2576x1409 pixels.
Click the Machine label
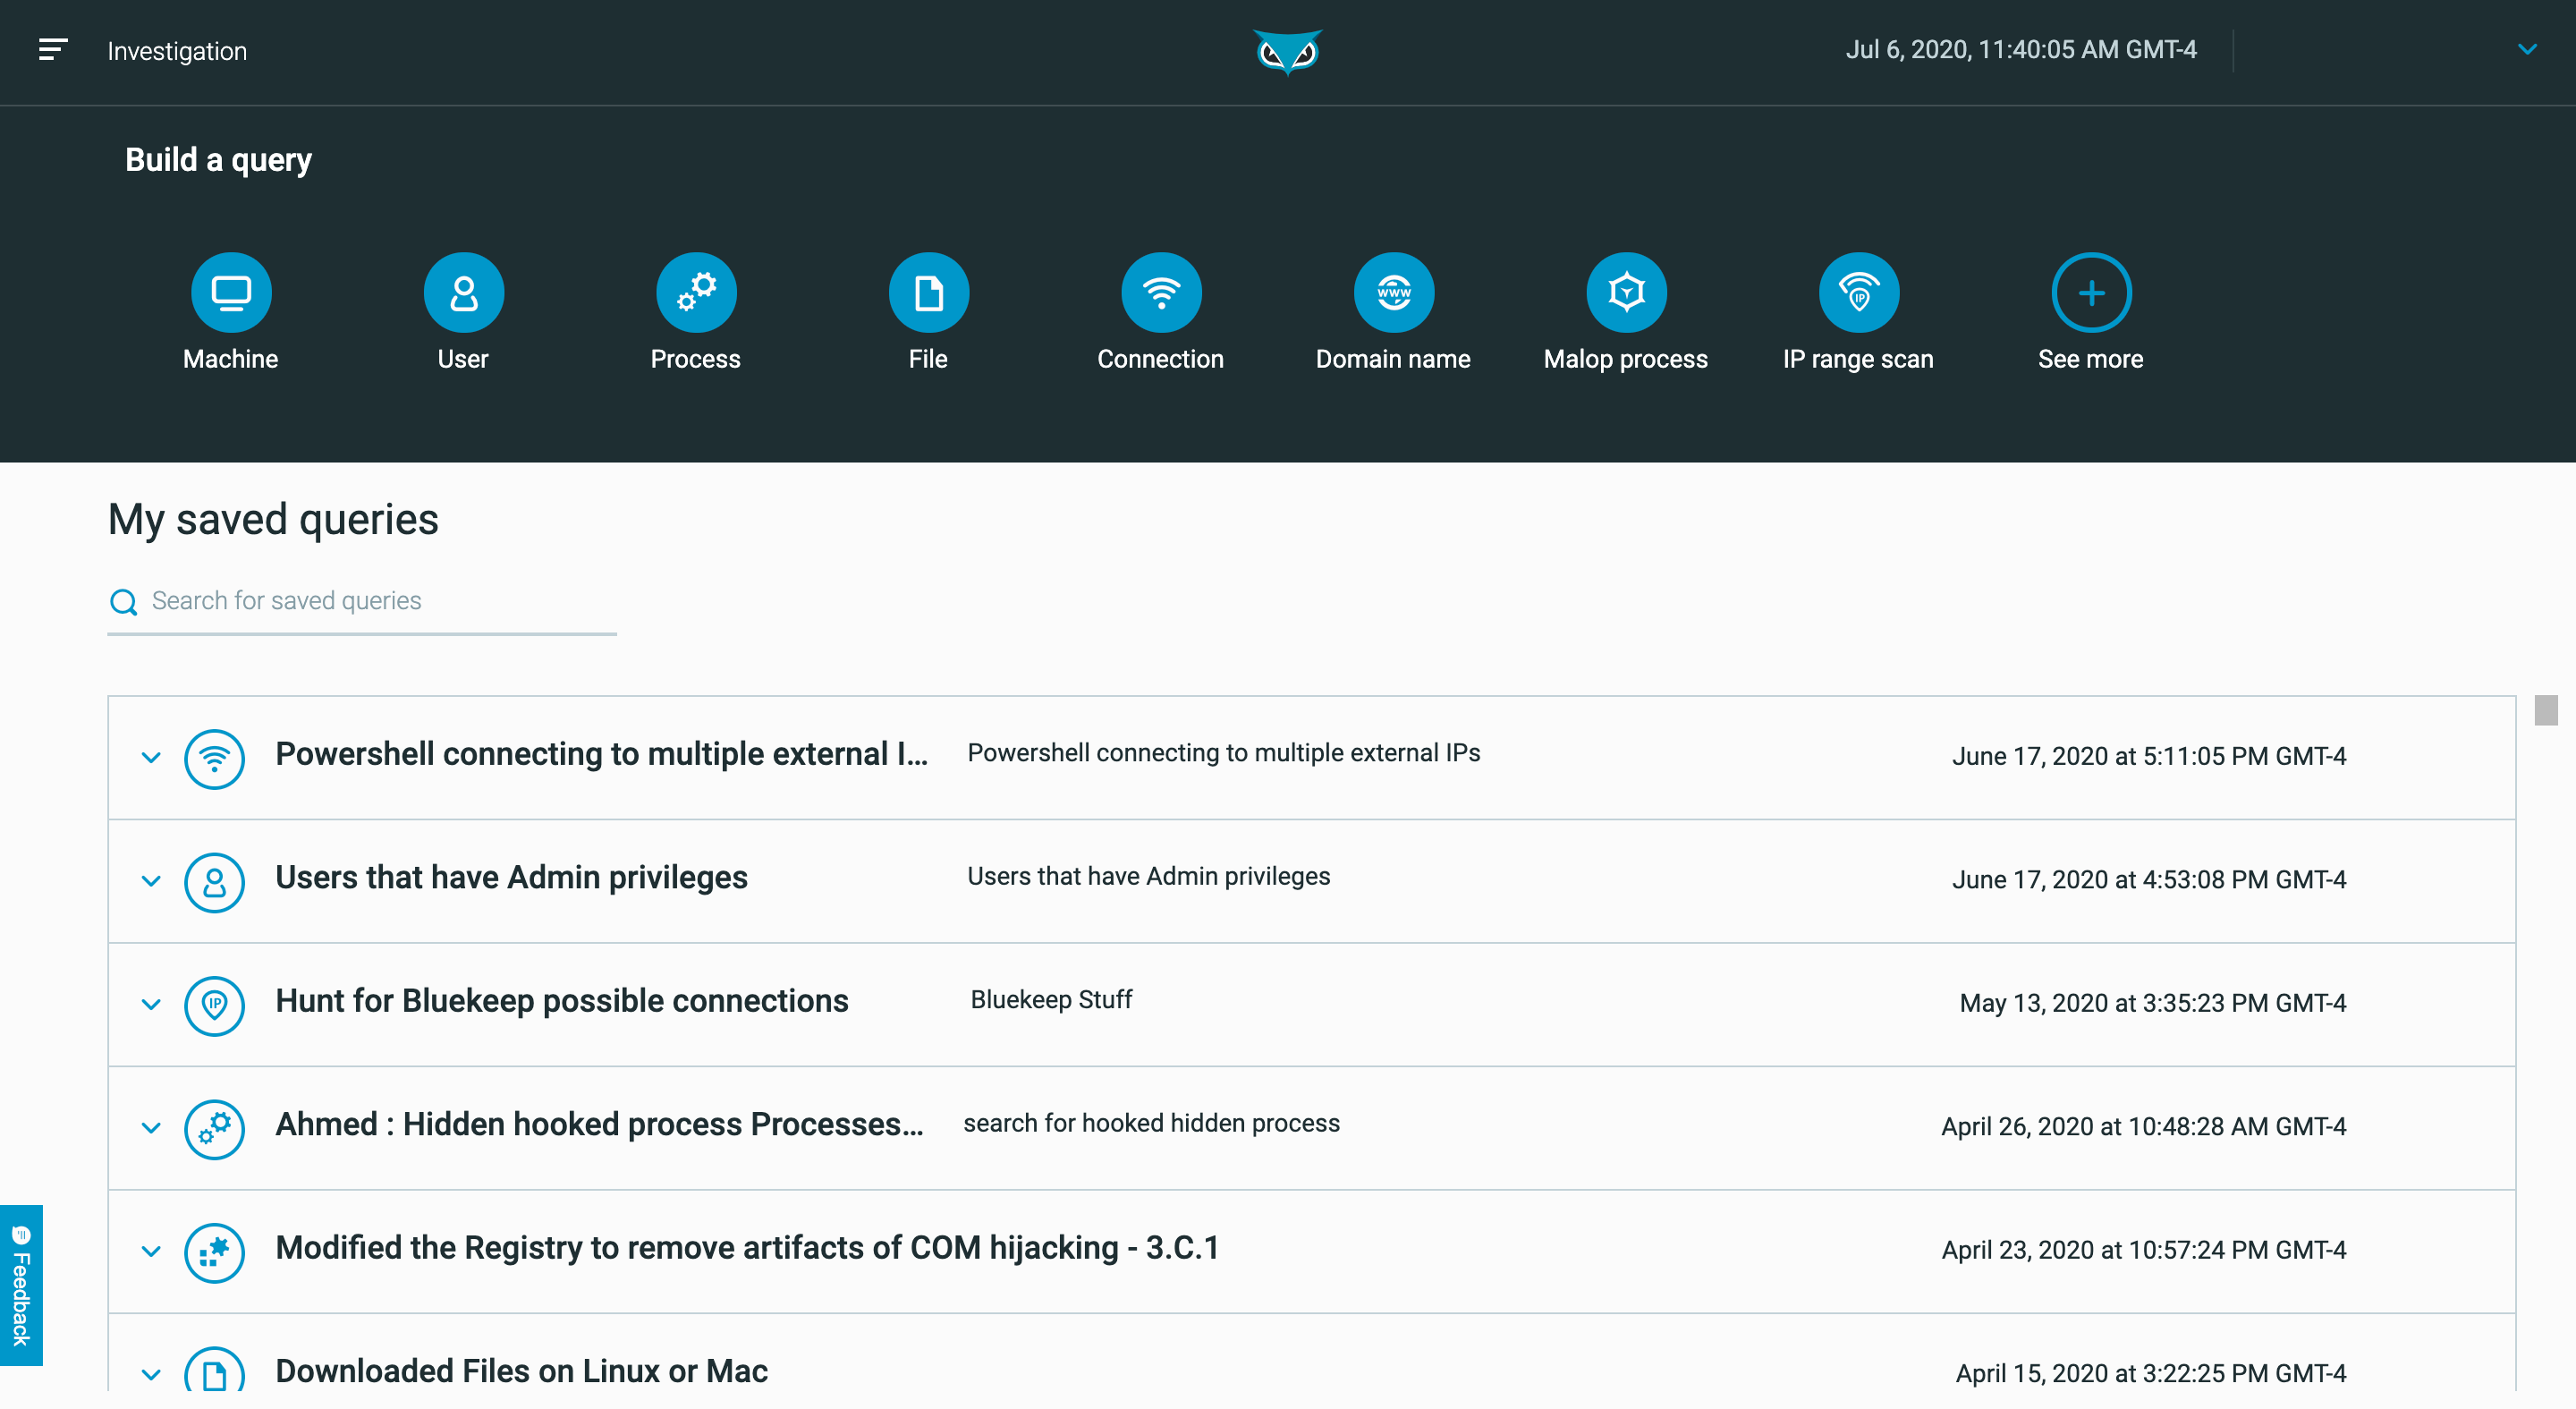click(231, 359)
